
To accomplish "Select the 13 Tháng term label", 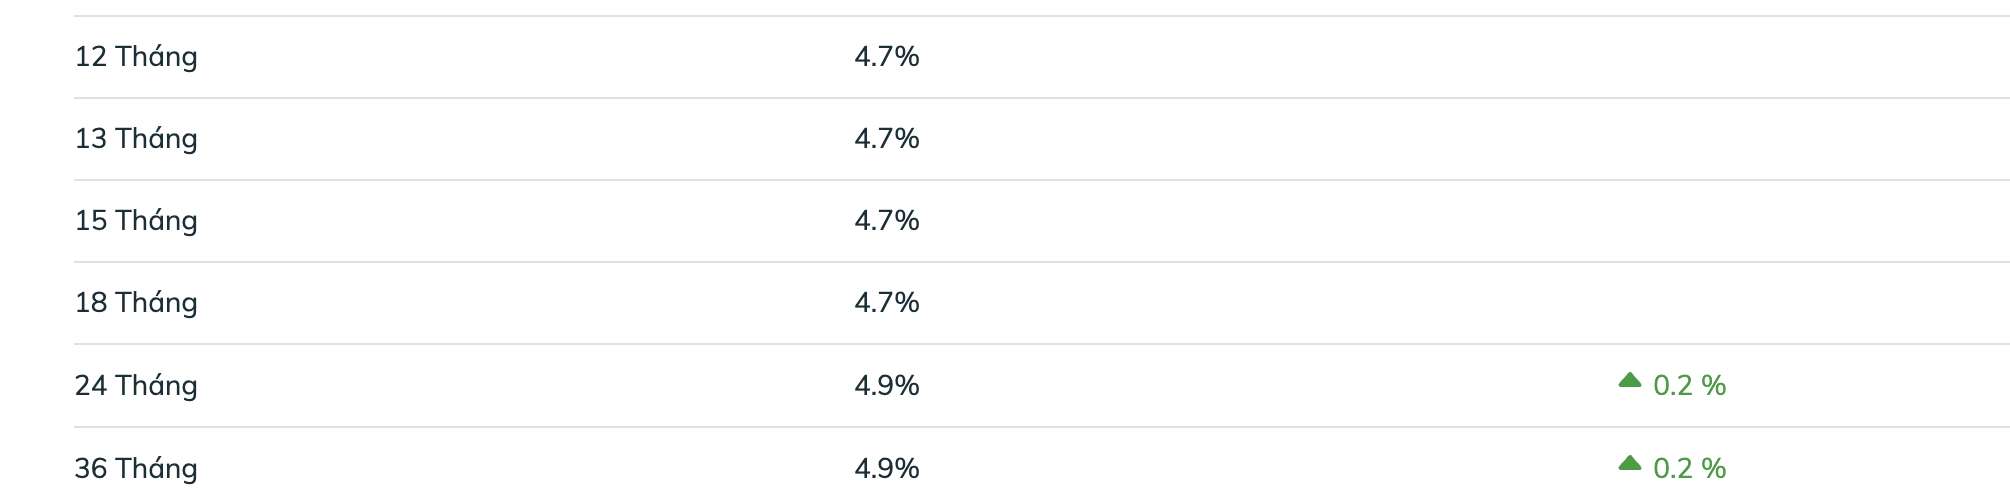I will click(x=136, y=139).
